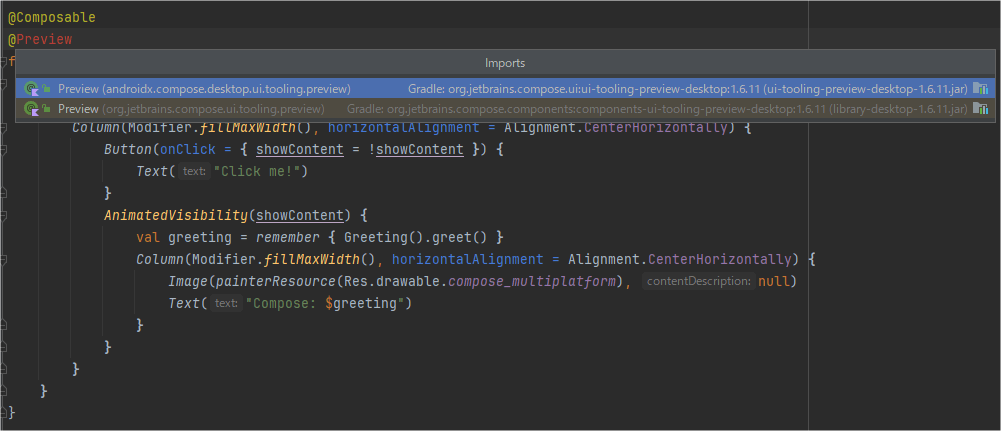This screenshot has height=431, width=1001.
Task: Click the remember keyword
Action: 287,238
